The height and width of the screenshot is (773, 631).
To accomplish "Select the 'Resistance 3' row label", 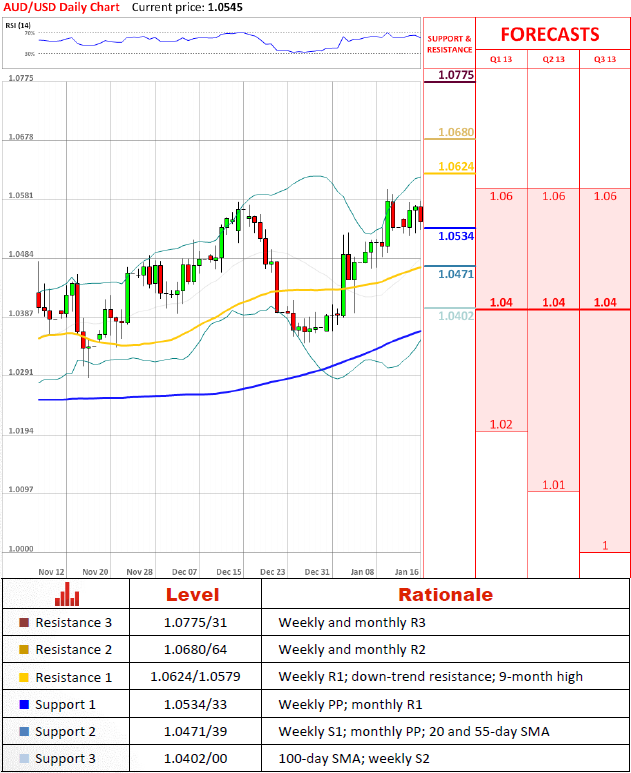I will [x=73, y=623].
